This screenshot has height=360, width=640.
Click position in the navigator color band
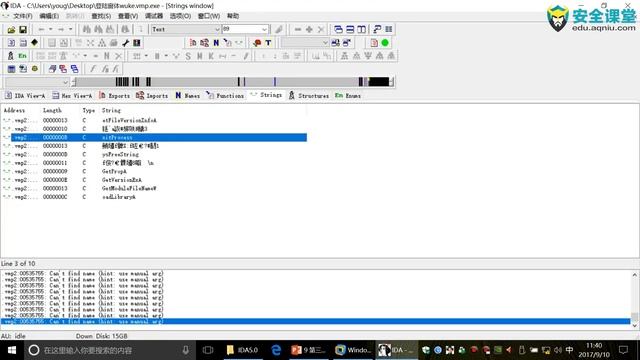pyautogui.click(x=233, y=82)
